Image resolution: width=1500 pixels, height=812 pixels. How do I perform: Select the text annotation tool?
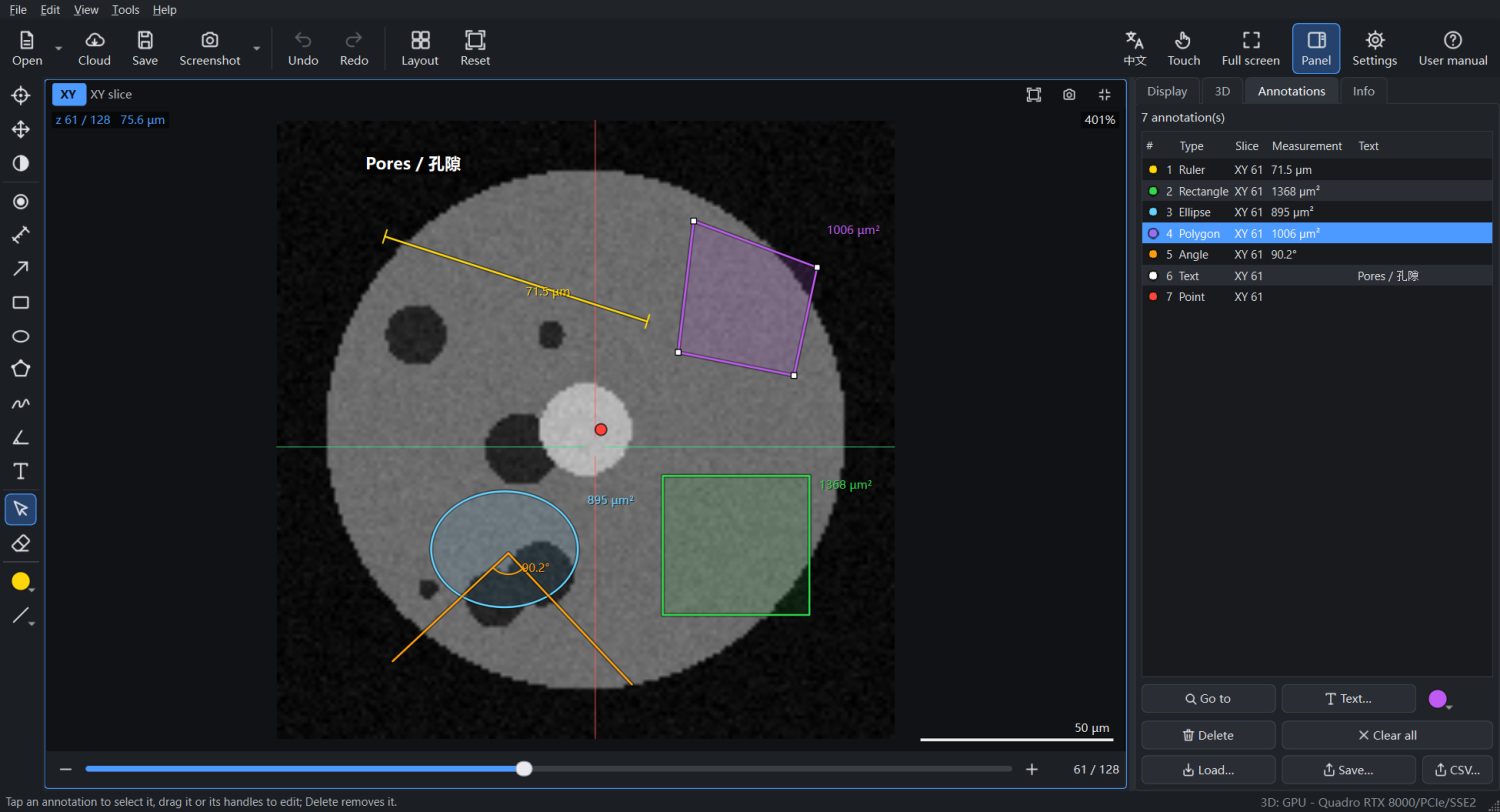pyautogui.click(x=20, y=470)
